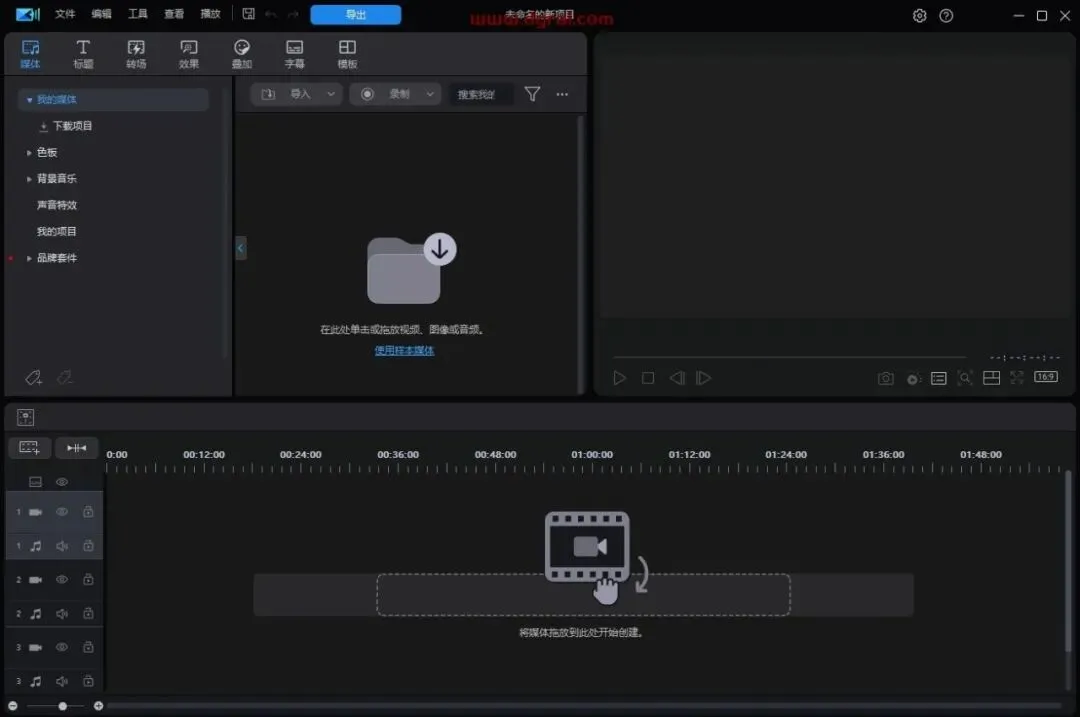This screenshot has width=1080, height=717.
Task: Select 声音特效 (Sound Effects) in the tree
Action: coord(56,205)
